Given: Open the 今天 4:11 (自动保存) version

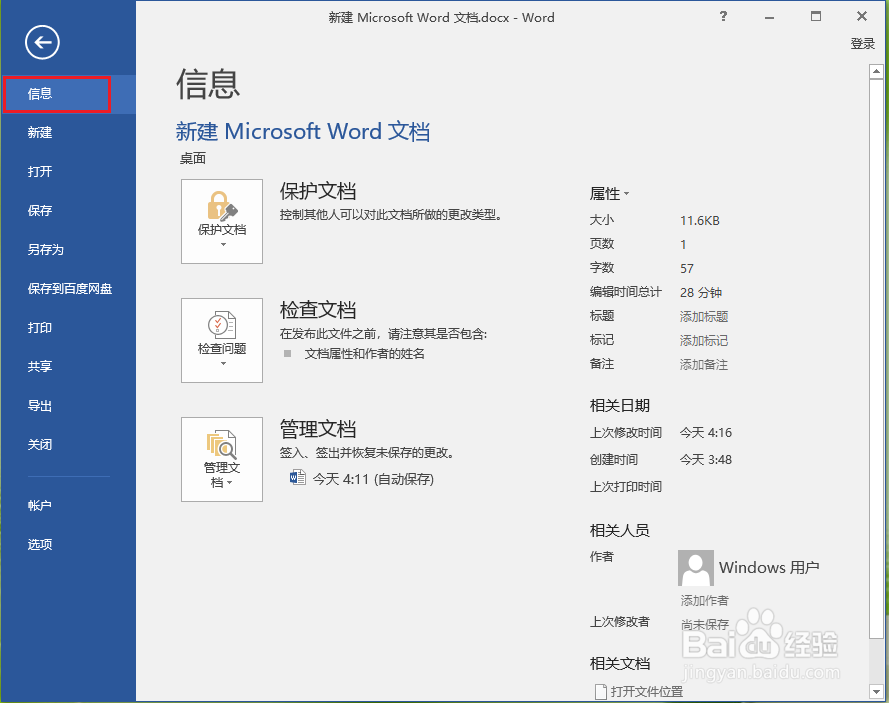Looking at the screenshot, I should coord(373,480).
